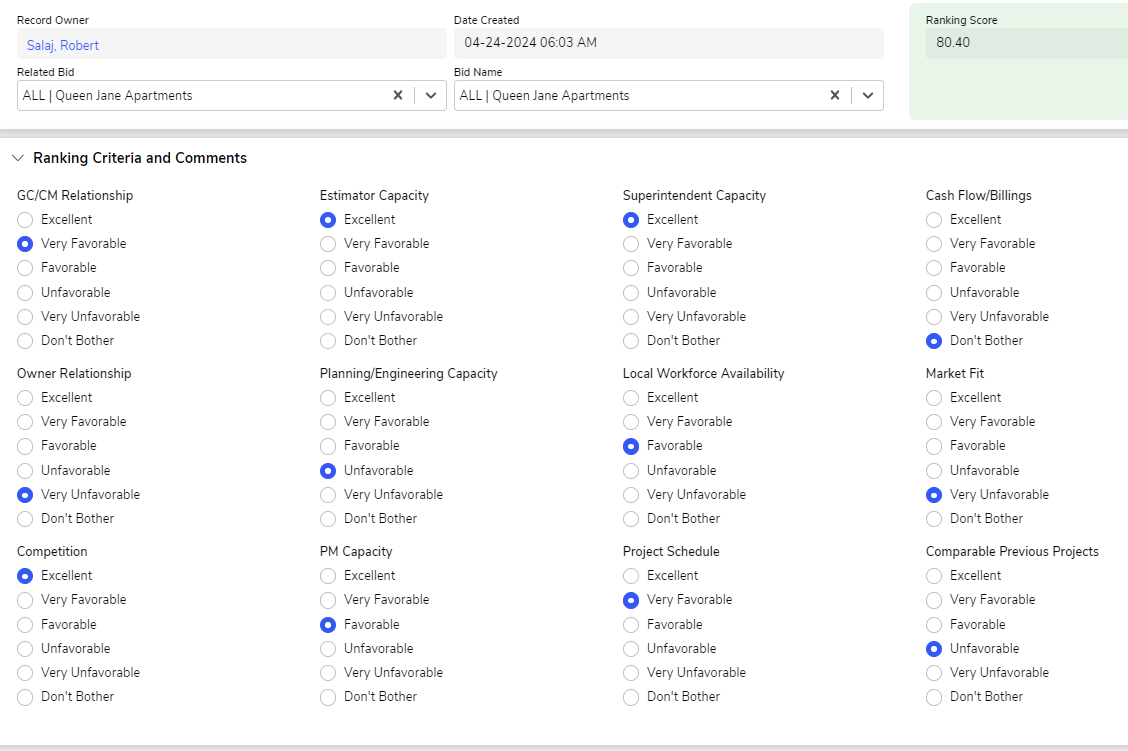The image size is (1128, 751).
Task: Open the Bid Name dropdown
Action: (867, 95)
